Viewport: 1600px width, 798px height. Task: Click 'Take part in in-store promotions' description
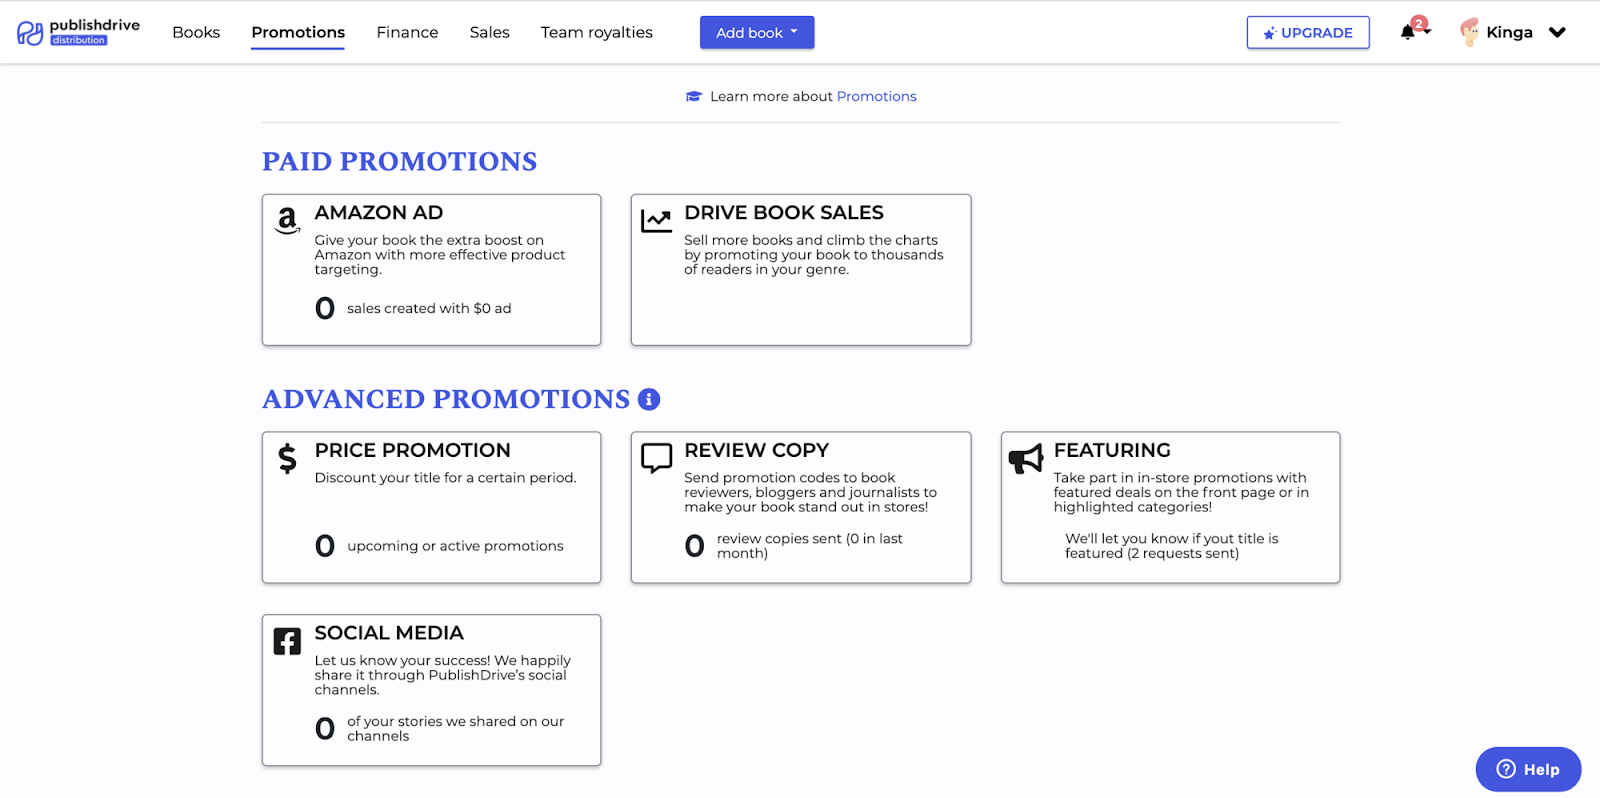pyautogui.click(x=1181, y=492)
